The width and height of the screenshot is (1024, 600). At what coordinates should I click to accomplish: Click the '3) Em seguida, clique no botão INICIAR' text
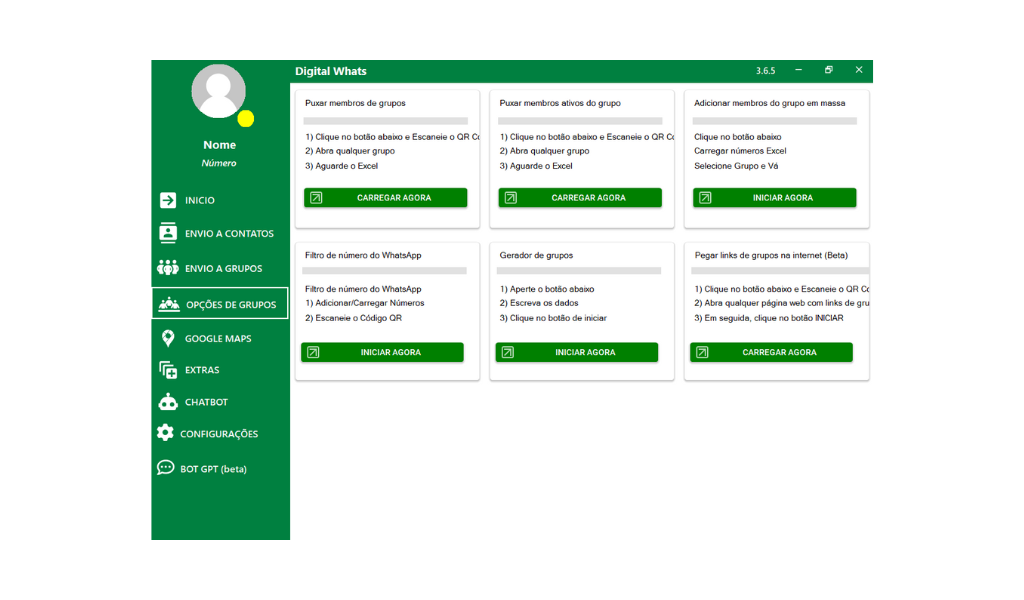pos(769,318)
